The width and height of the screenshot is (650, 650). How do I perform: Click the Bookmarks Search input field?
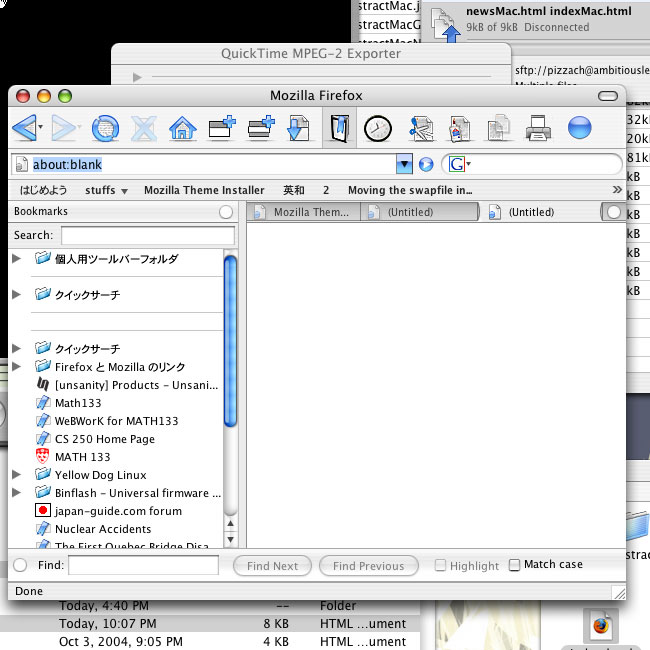(x=148, y=235)
